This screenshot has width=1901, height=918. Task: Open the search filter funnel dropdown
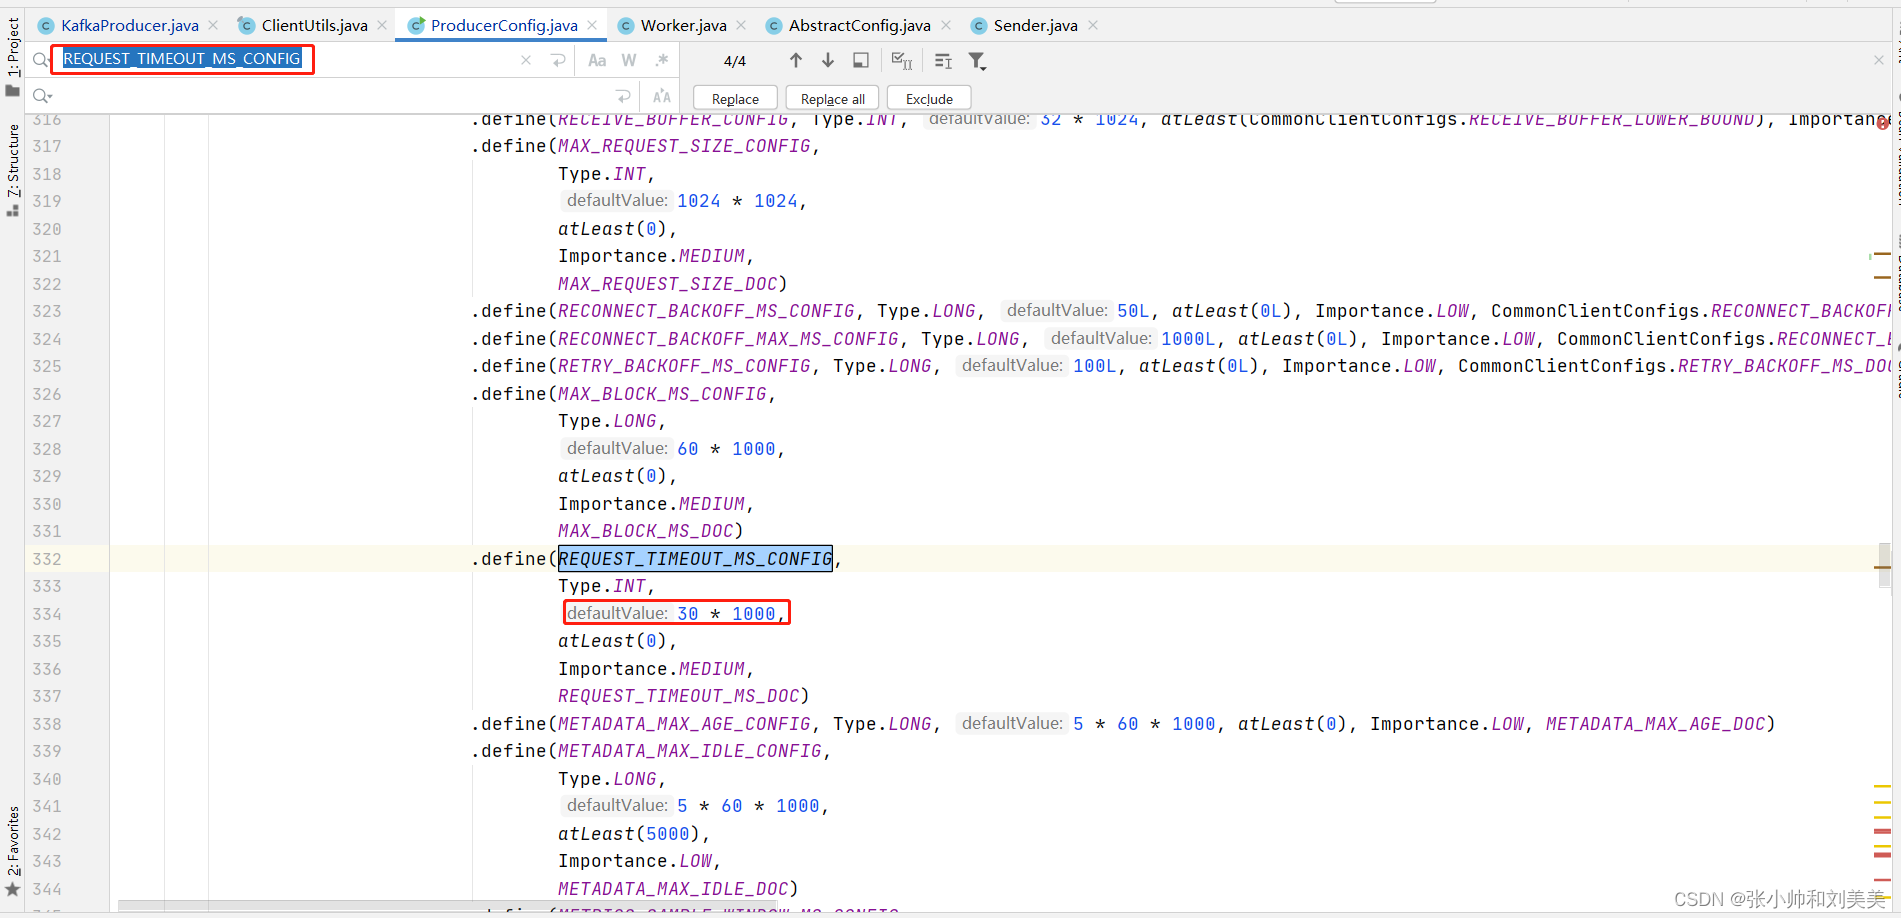(977, 61)
